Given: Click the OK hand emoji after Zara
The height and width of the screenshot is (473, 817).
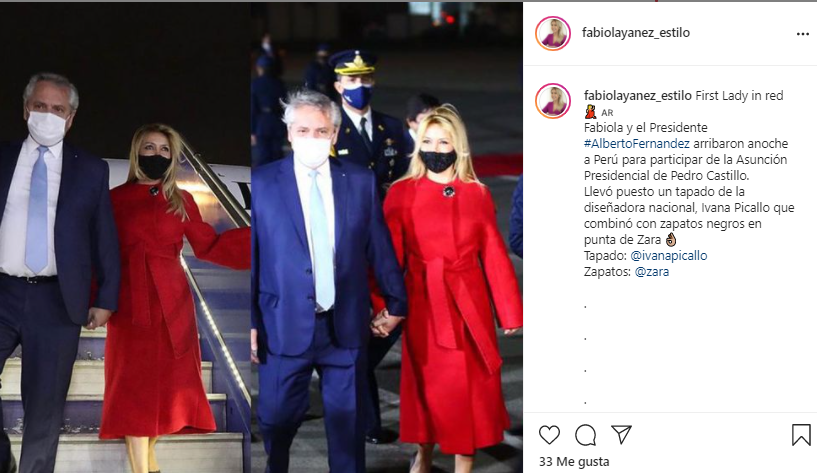Looking at the screenshot, I should (671, 240).
